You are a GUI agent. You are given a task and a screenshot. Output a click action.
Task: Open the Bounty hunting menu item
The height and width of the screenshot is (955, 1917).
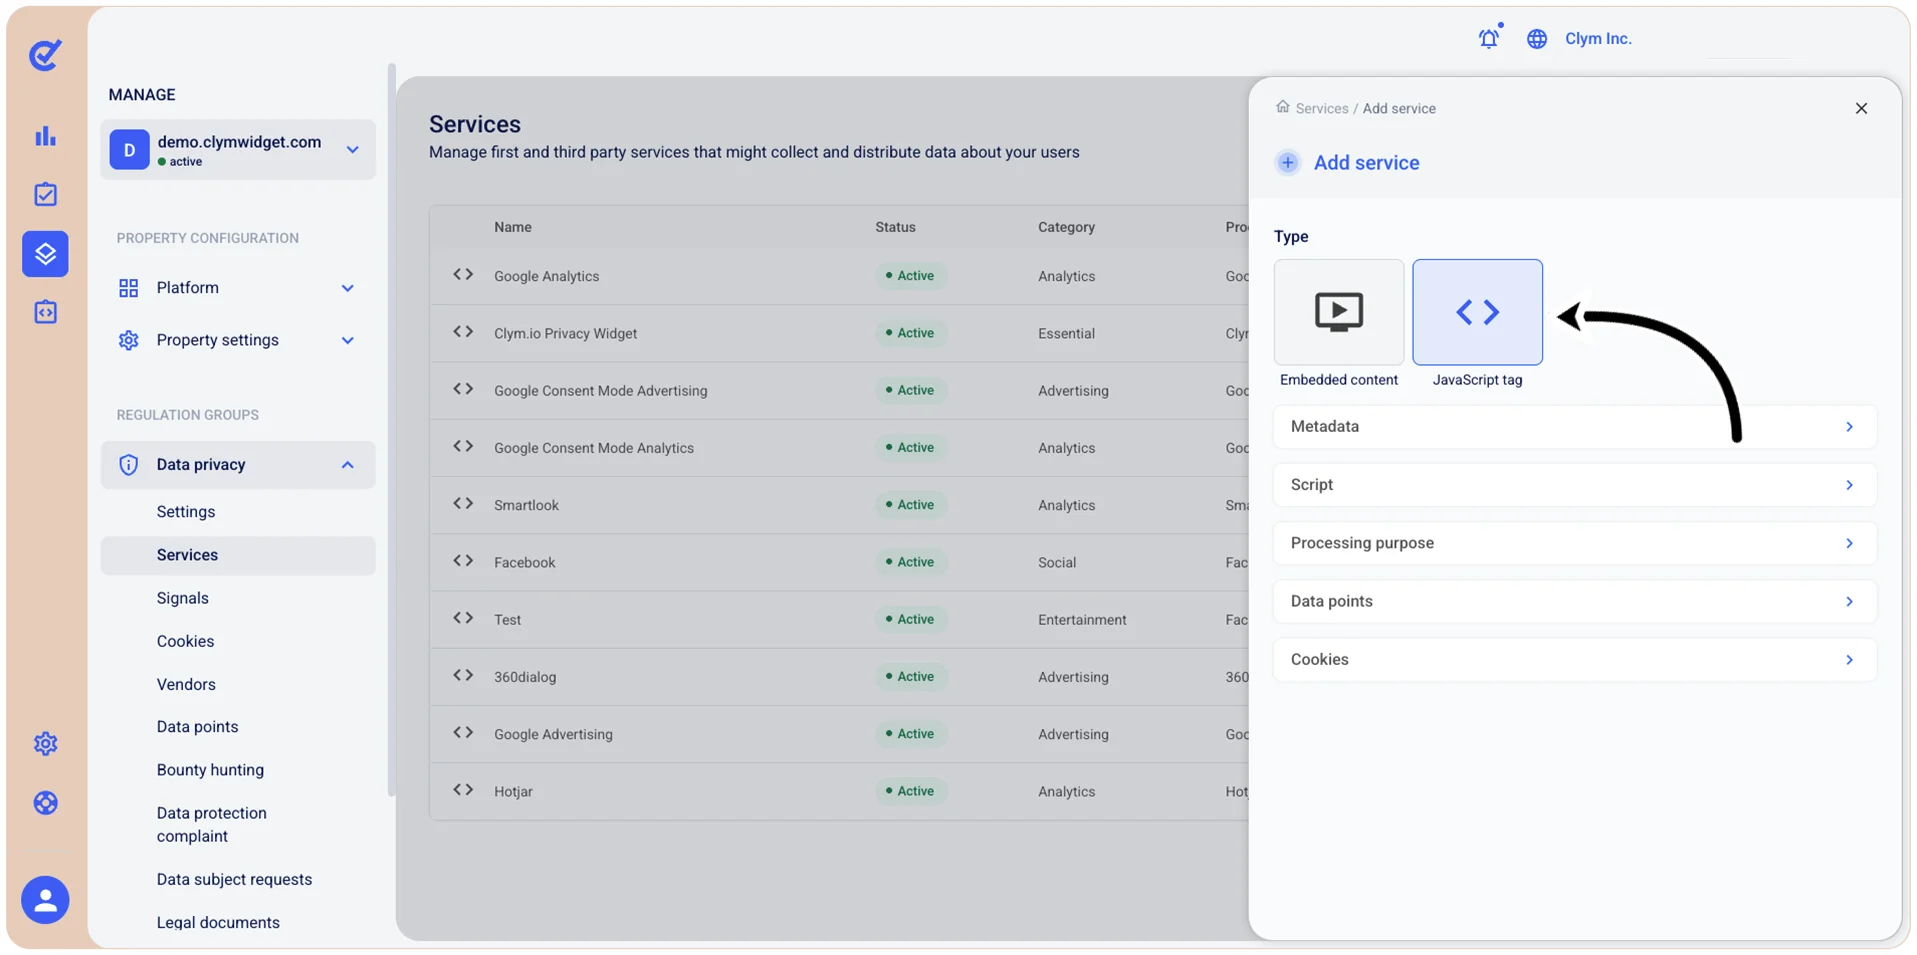point(210,770)
